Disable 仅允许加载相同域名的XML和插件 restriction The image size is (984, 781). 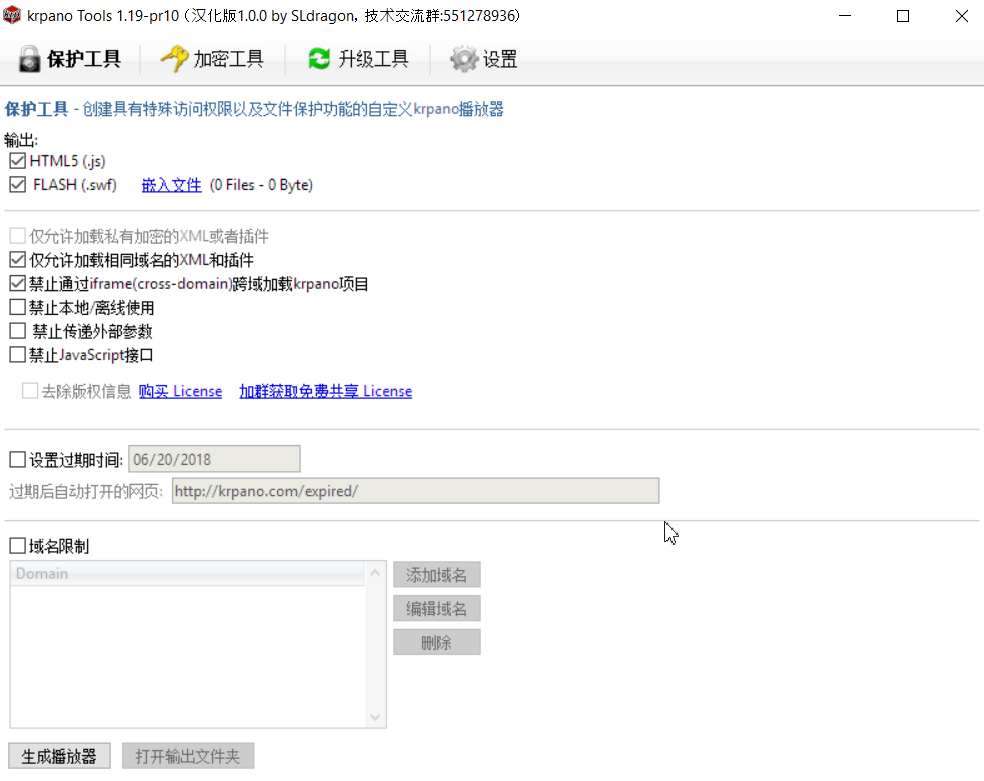16,260
